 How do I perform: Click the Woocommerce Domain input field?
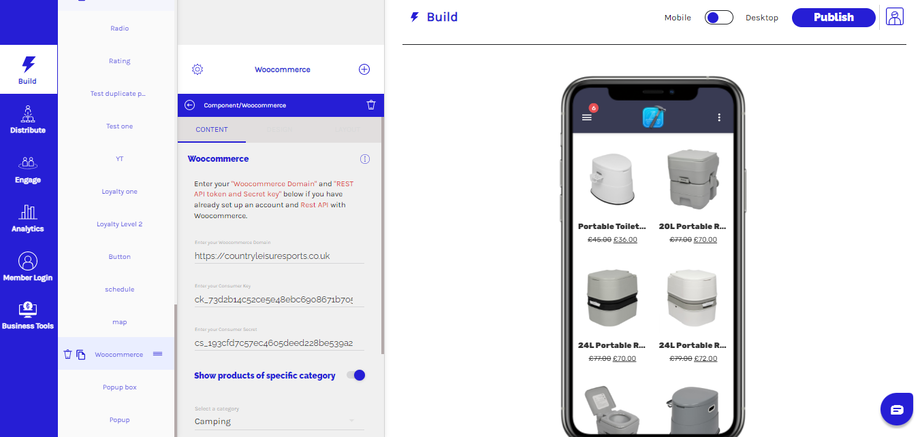279,256
